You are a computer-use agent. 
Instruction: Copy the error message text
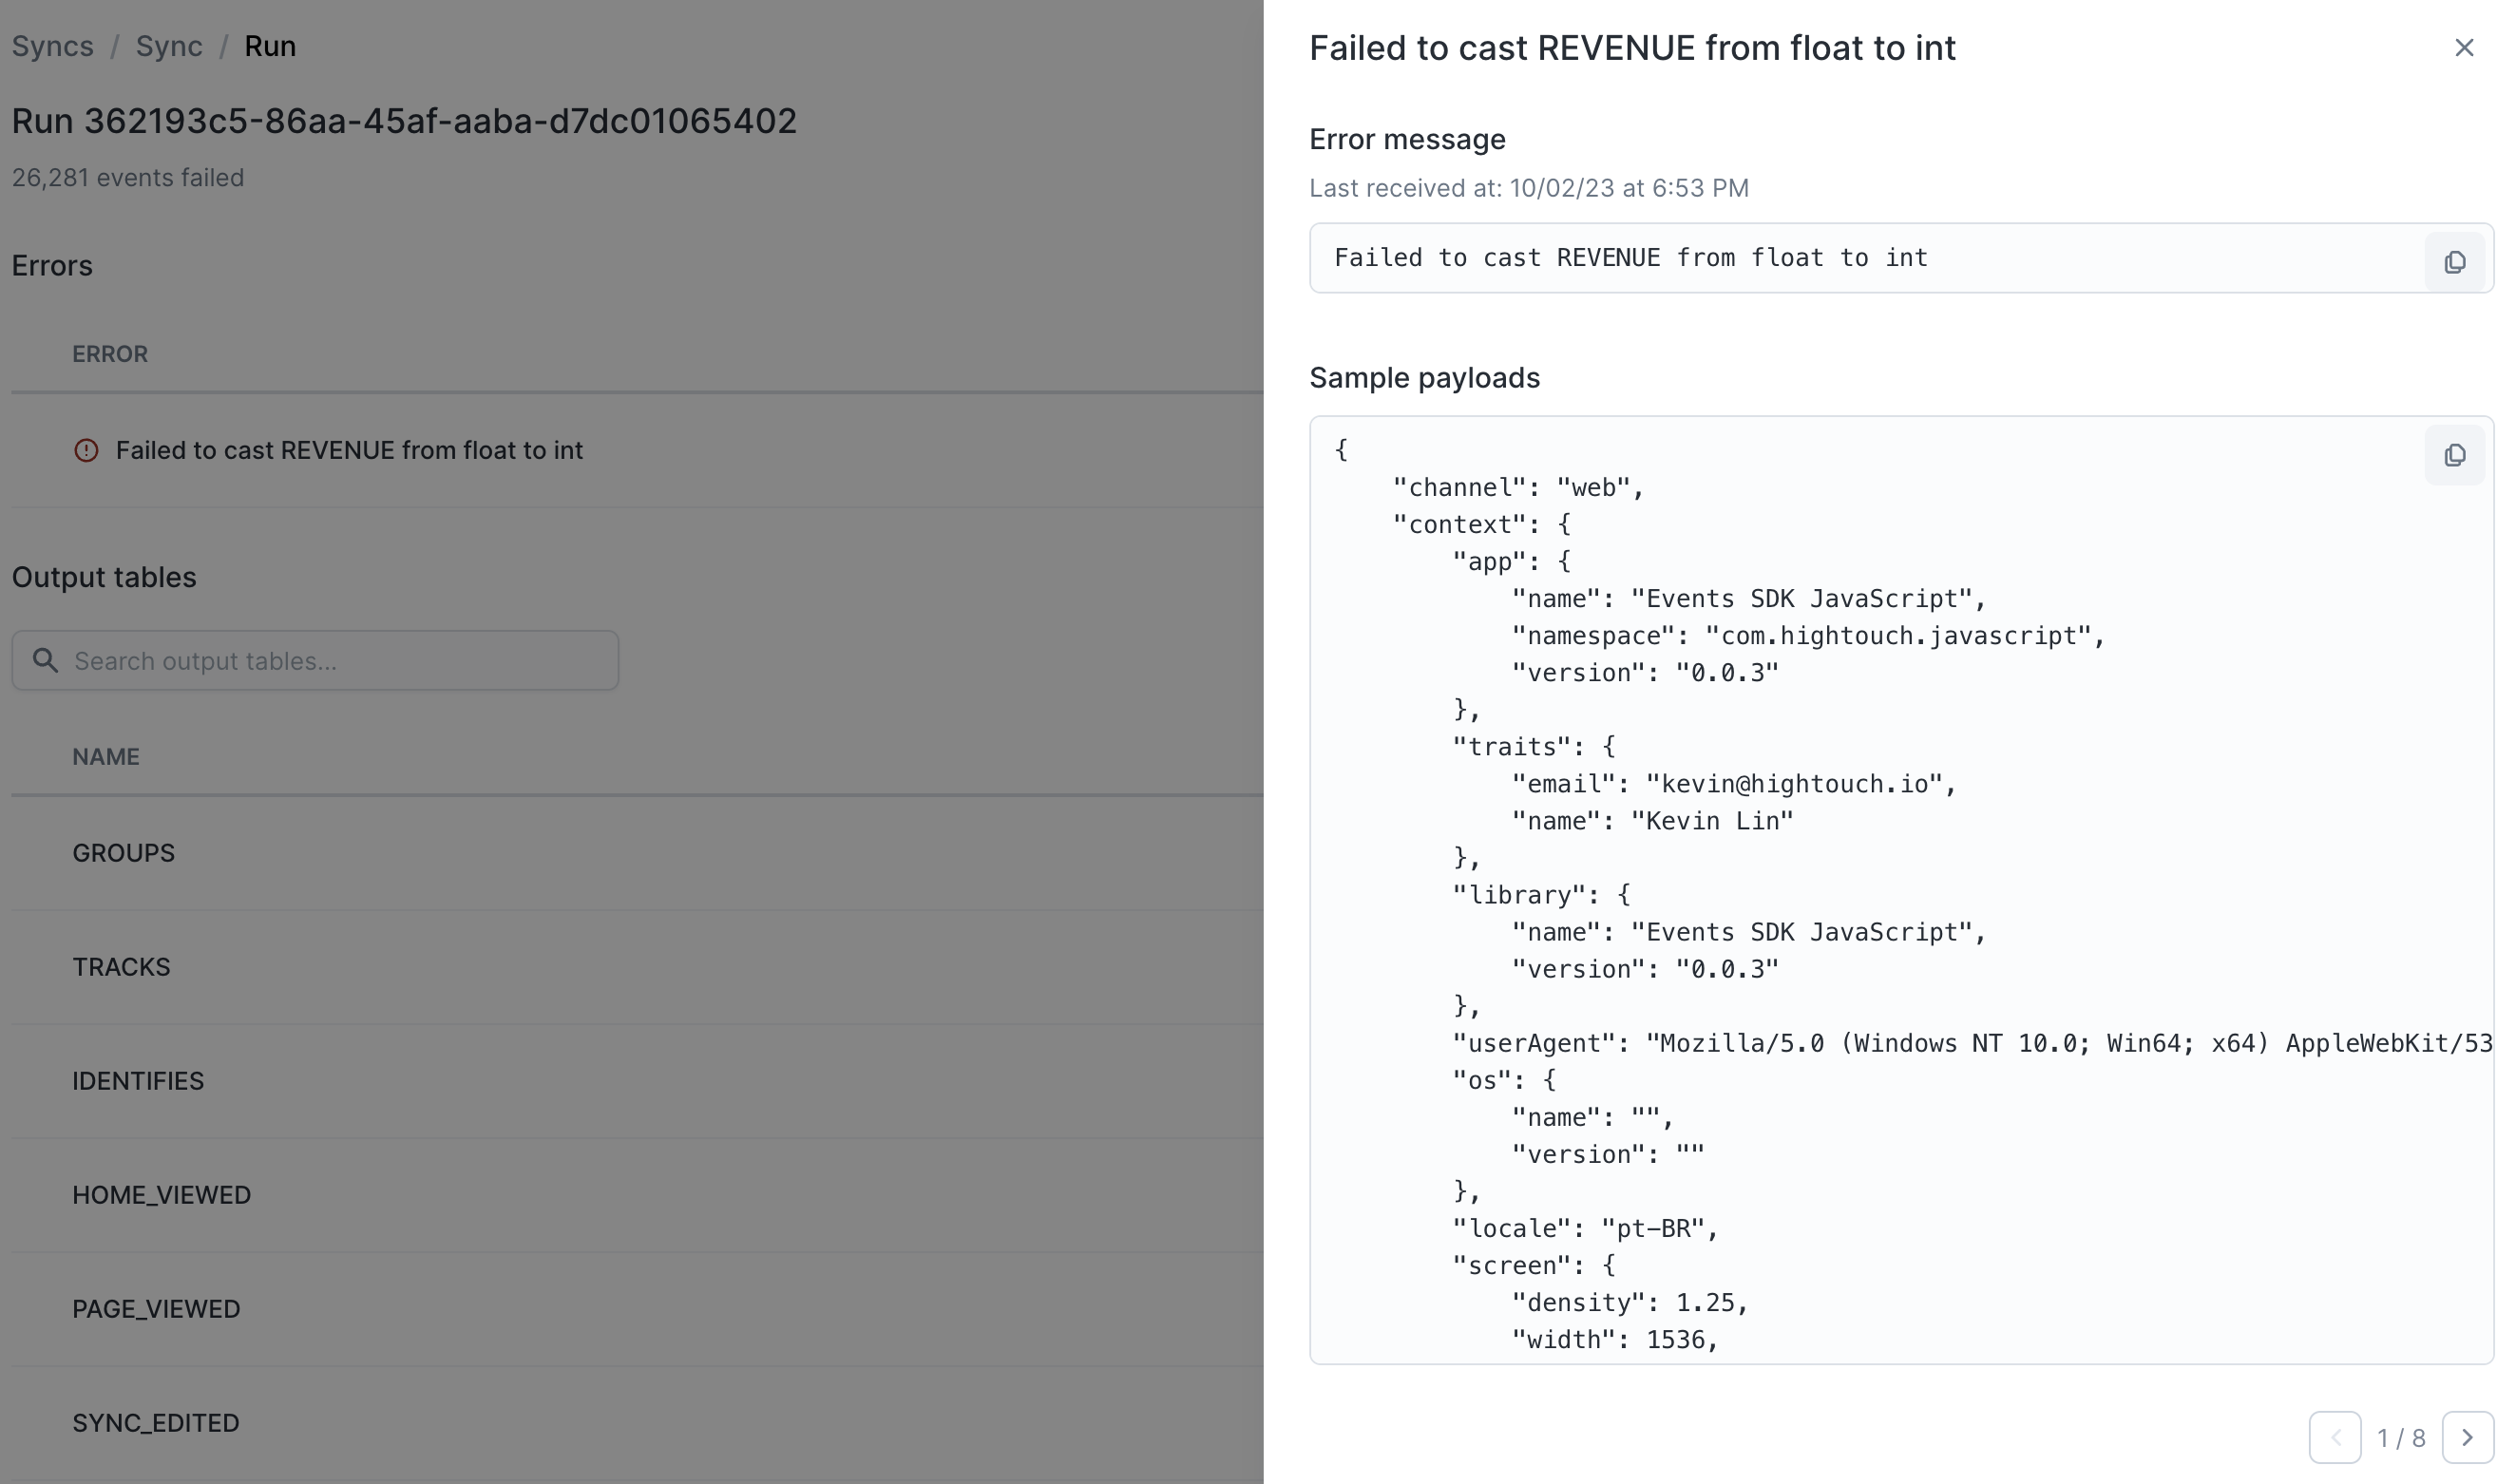(x=2453, y=262)
